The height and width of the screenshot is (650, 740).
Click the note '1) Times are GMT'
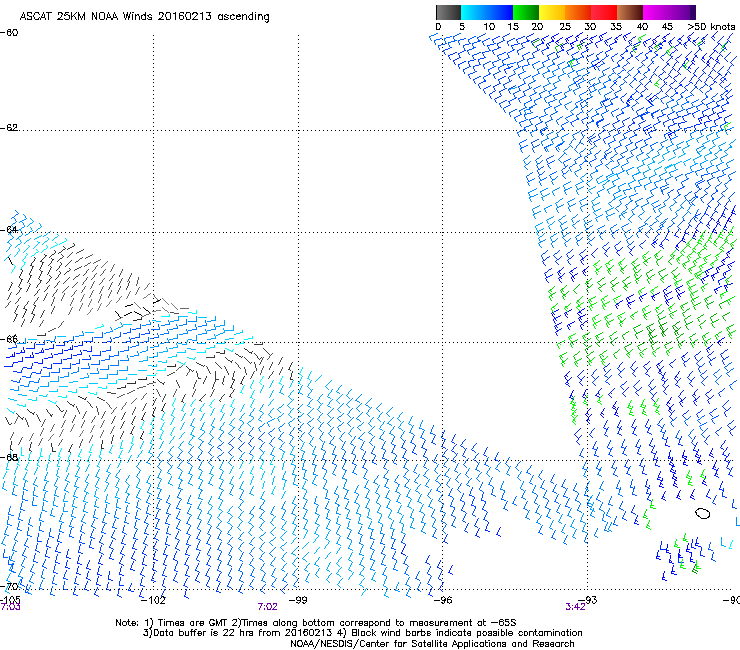tap(187, 623)
